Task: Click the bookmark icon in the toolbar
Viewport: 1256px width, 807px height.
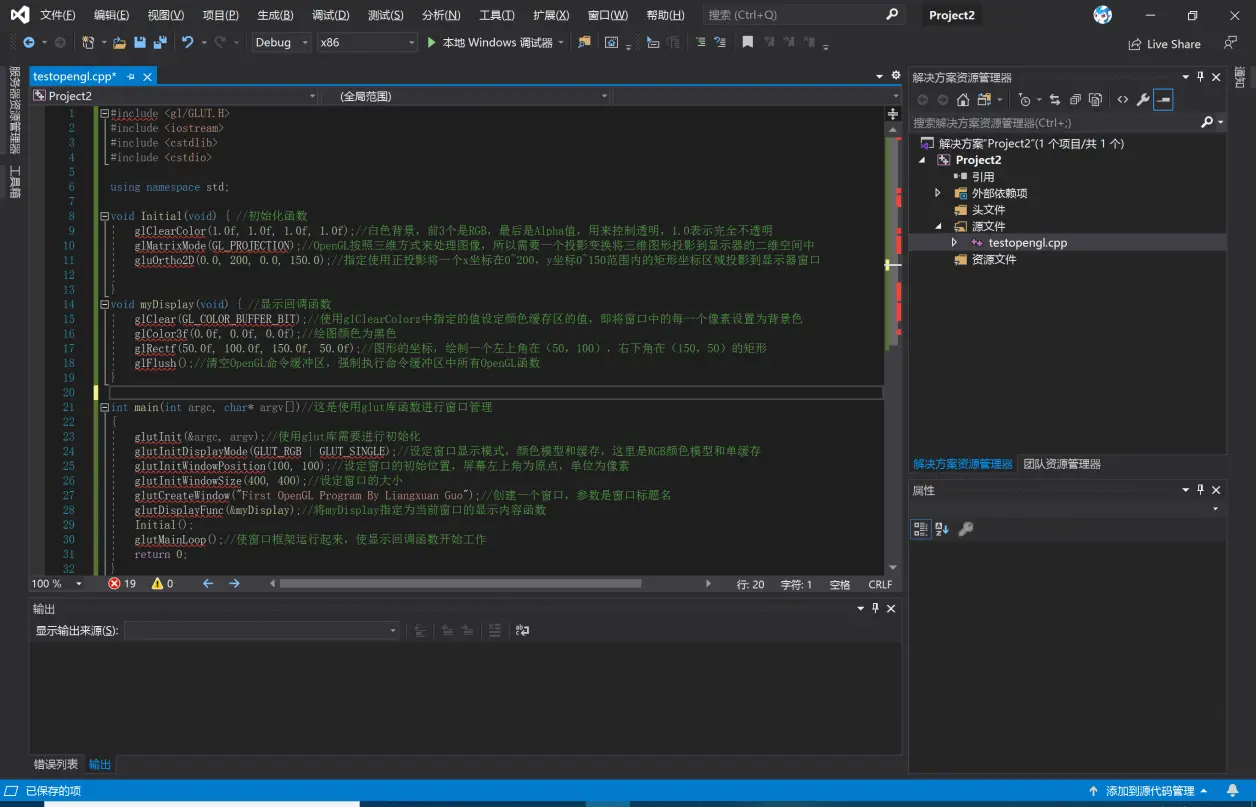Action: click(x=747, y=43)
